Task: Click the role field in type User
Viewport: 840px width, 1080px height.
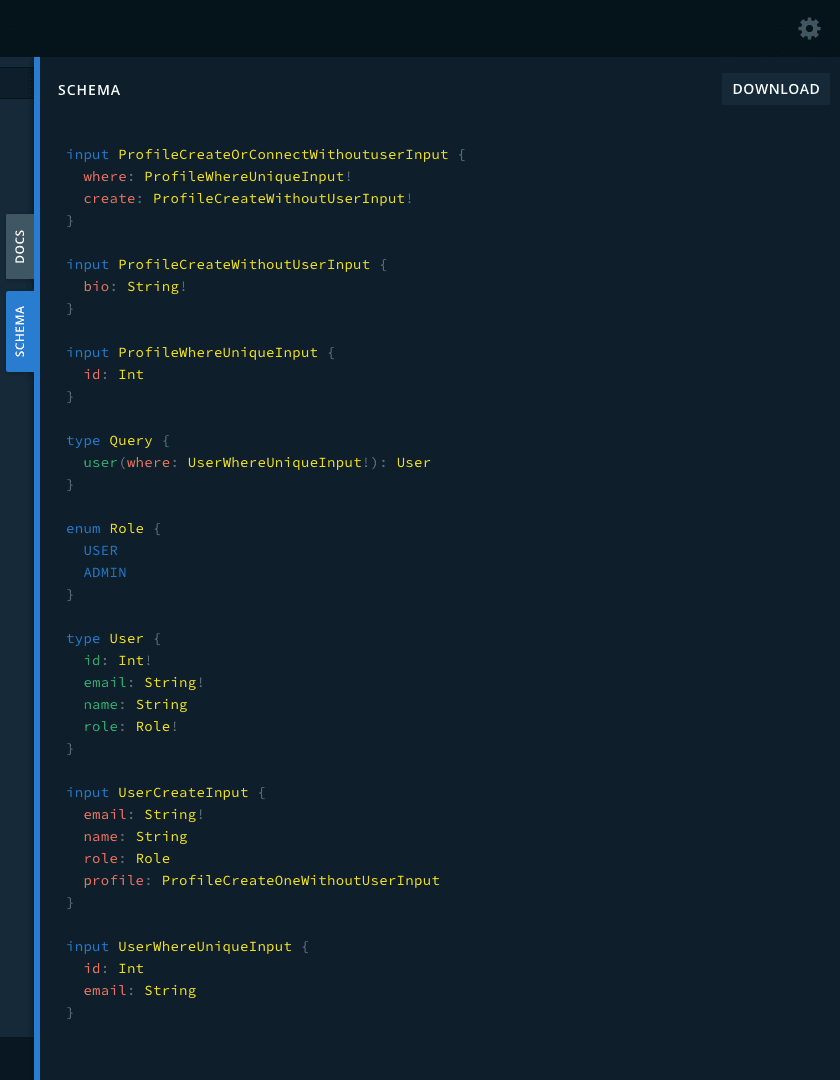Action: pos(100,726)
